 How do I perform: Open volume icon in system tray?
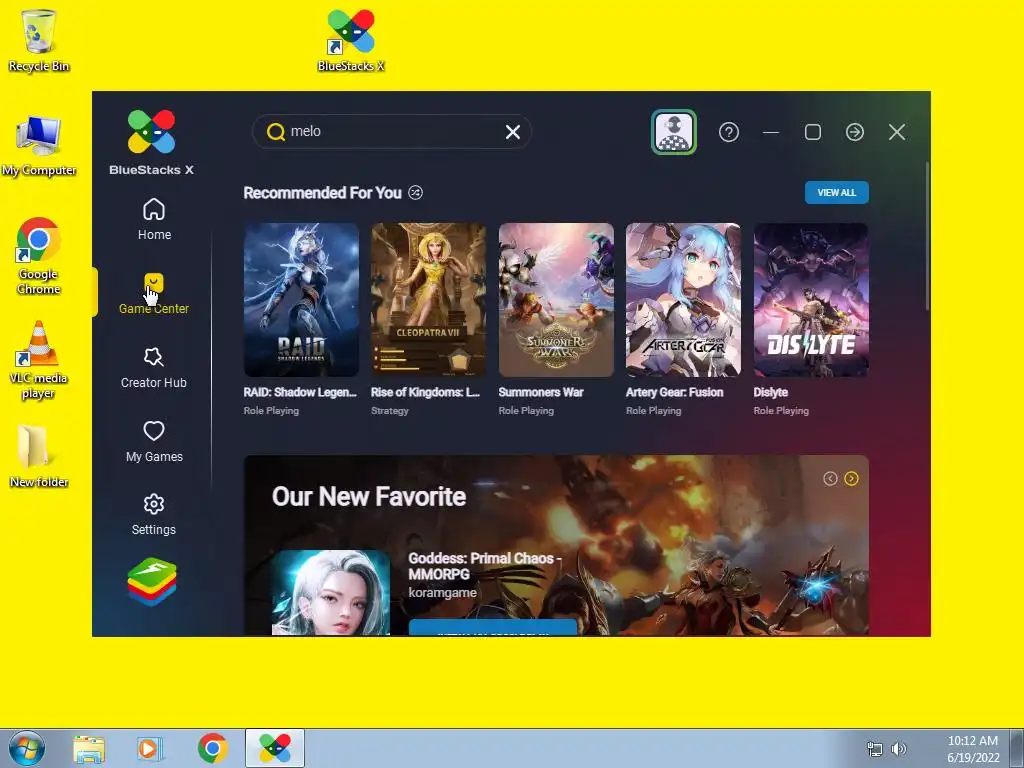[x=899, y=749]
